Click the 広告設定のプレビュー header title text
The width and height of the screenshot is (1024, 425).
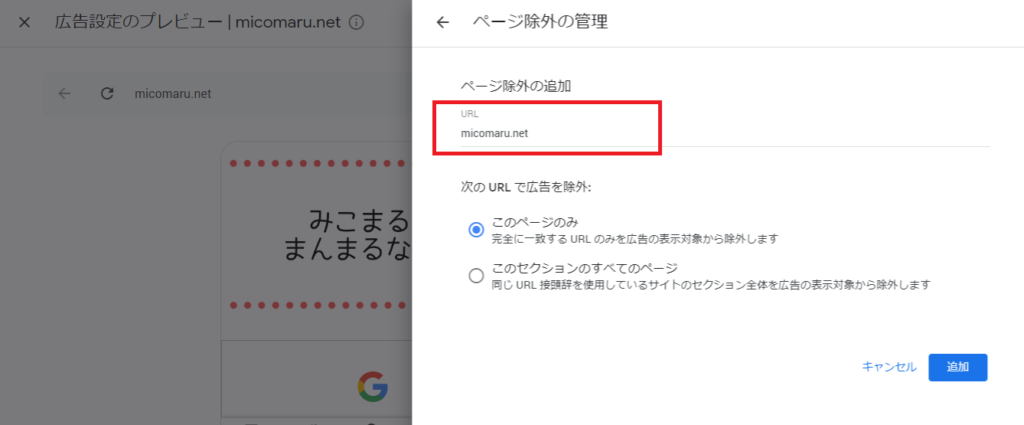click(198, 23)
